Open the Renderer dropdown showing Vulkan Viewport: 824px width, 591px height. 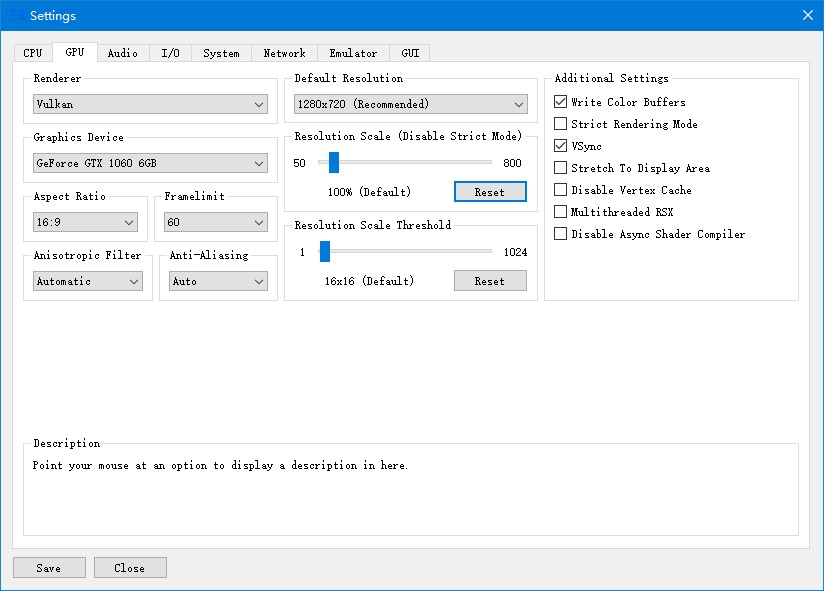click(150, 104)
